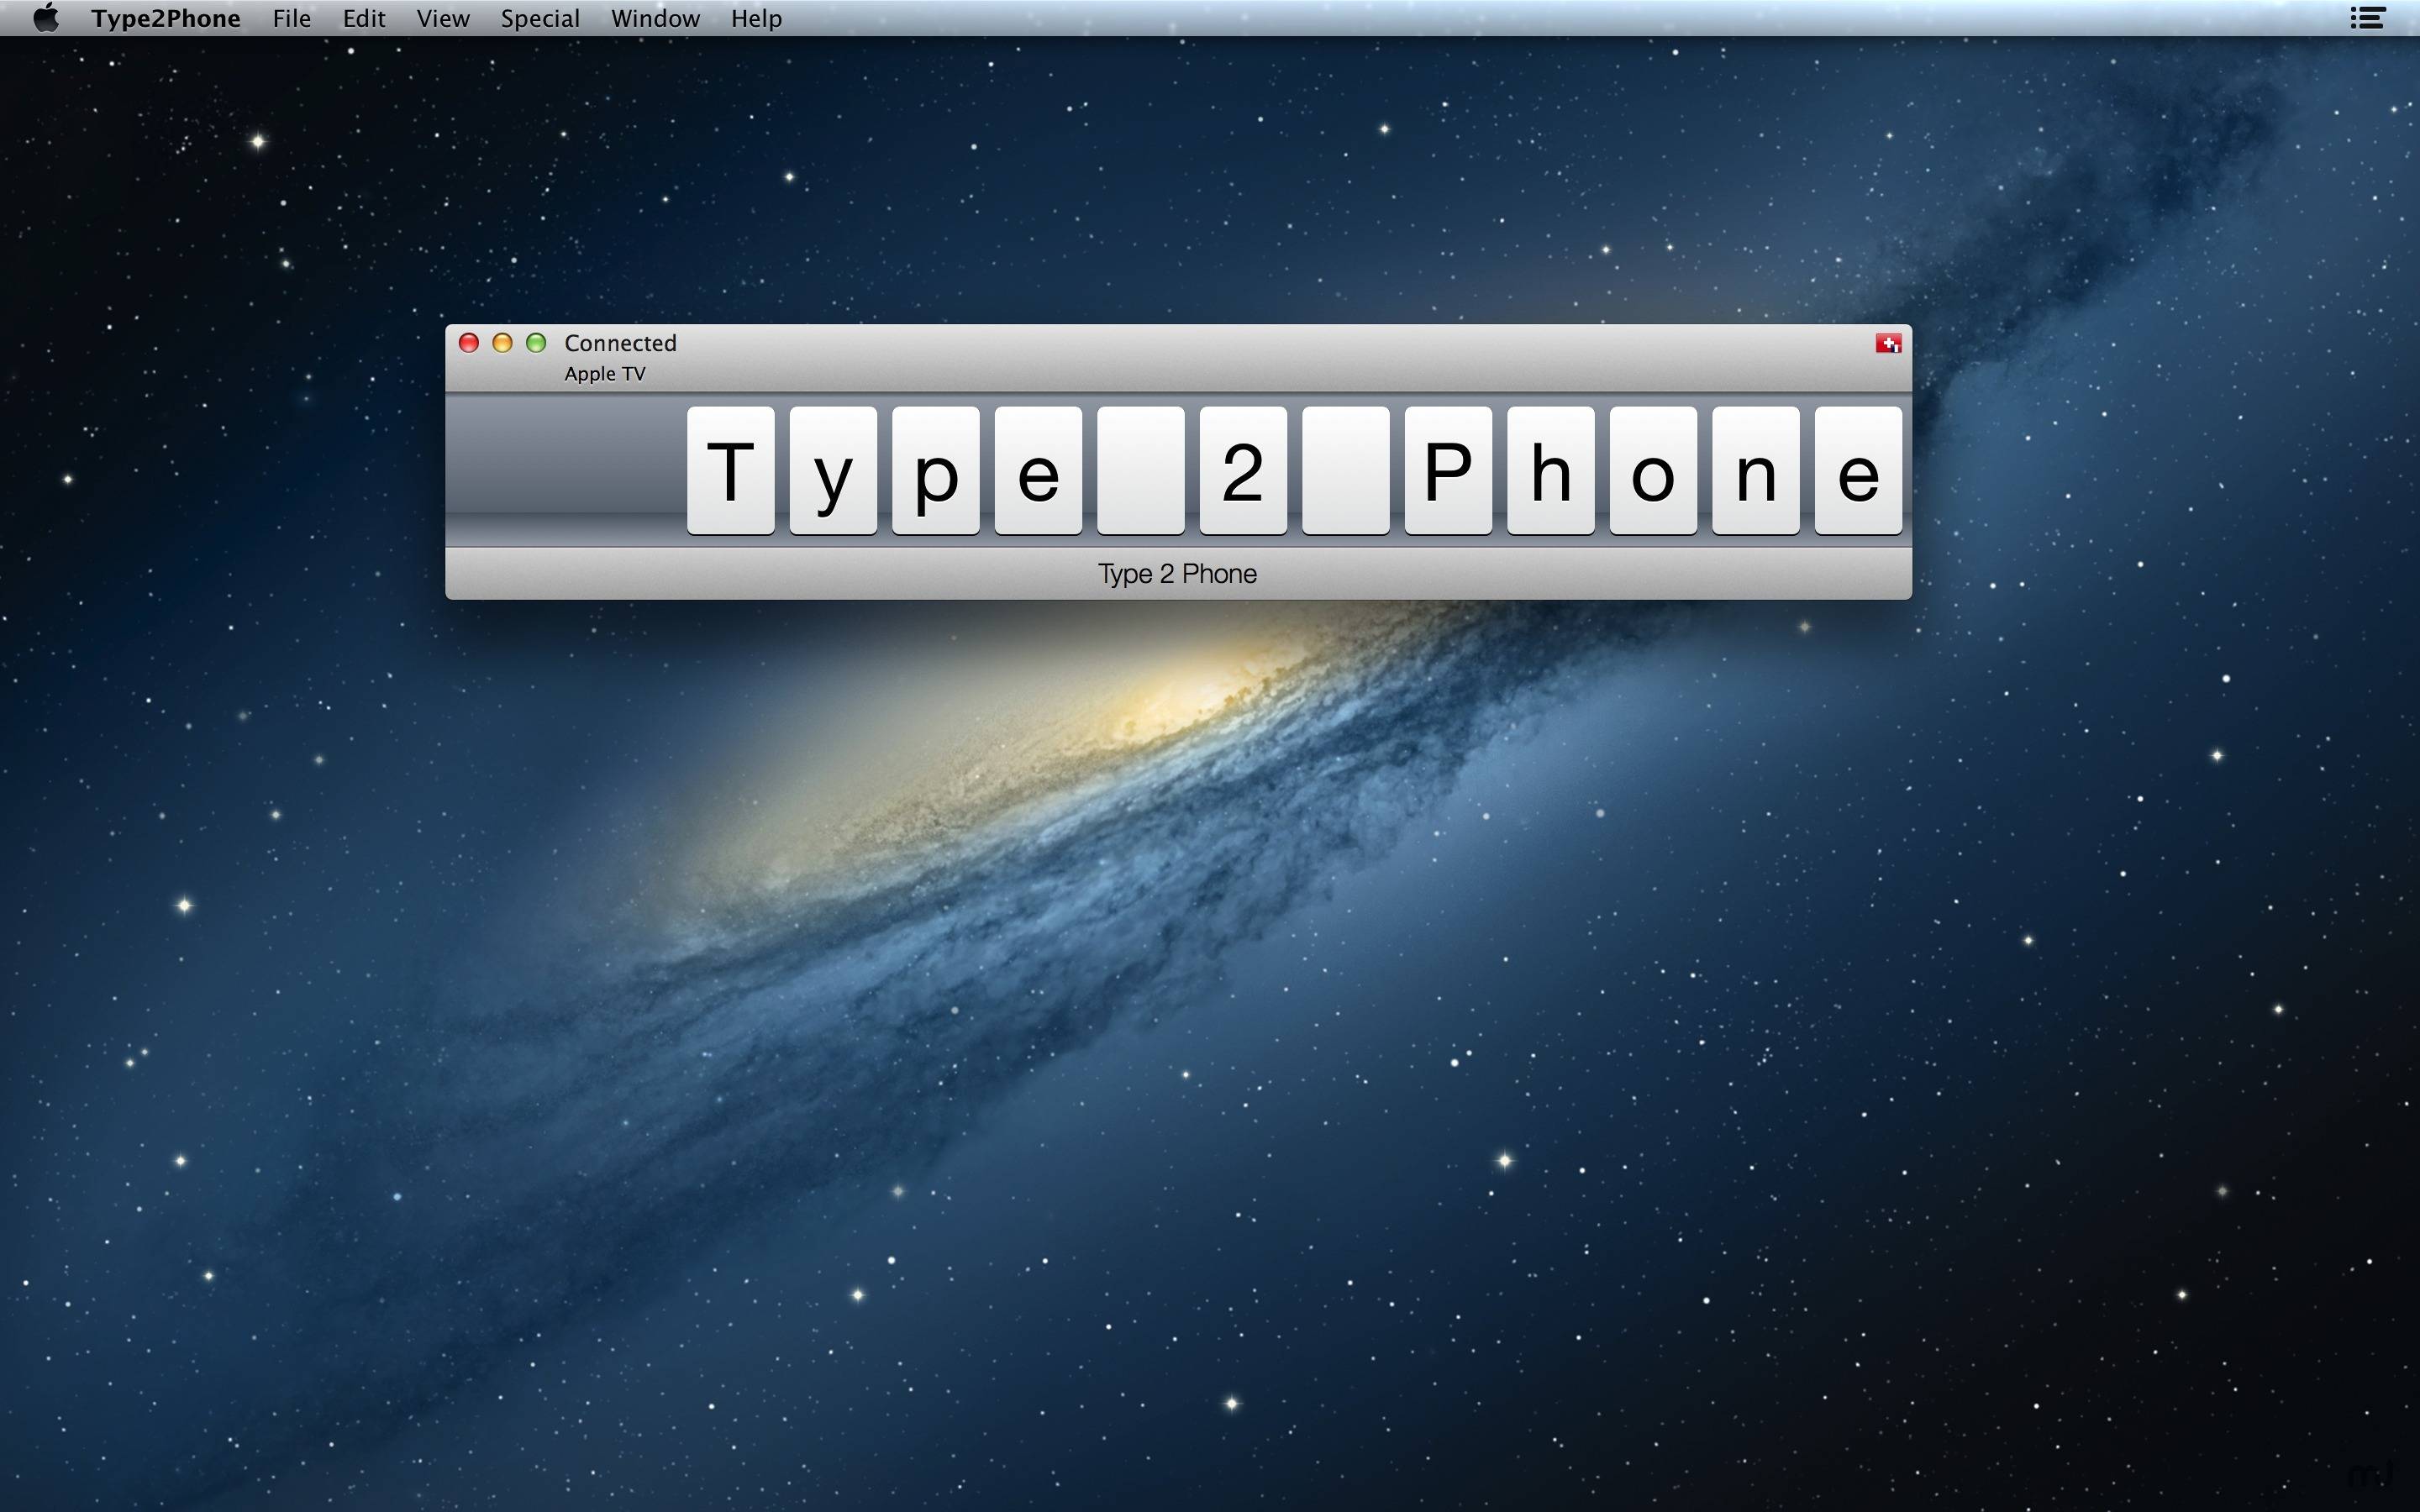Click the number 2 key tile

click(x=1243, y=471)
